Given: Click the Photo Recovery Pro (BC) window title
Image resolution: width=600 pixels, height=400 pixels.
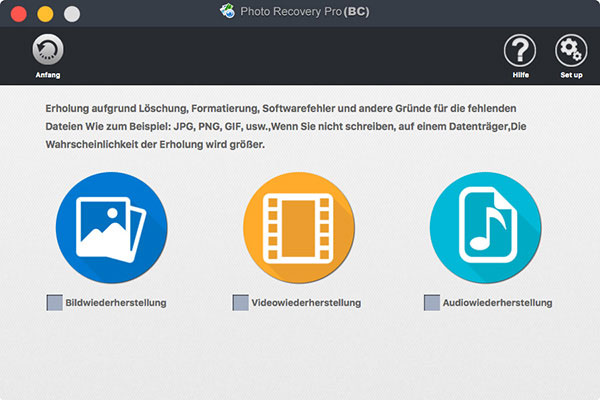Looking at the screenshot, I should [305, 11].
